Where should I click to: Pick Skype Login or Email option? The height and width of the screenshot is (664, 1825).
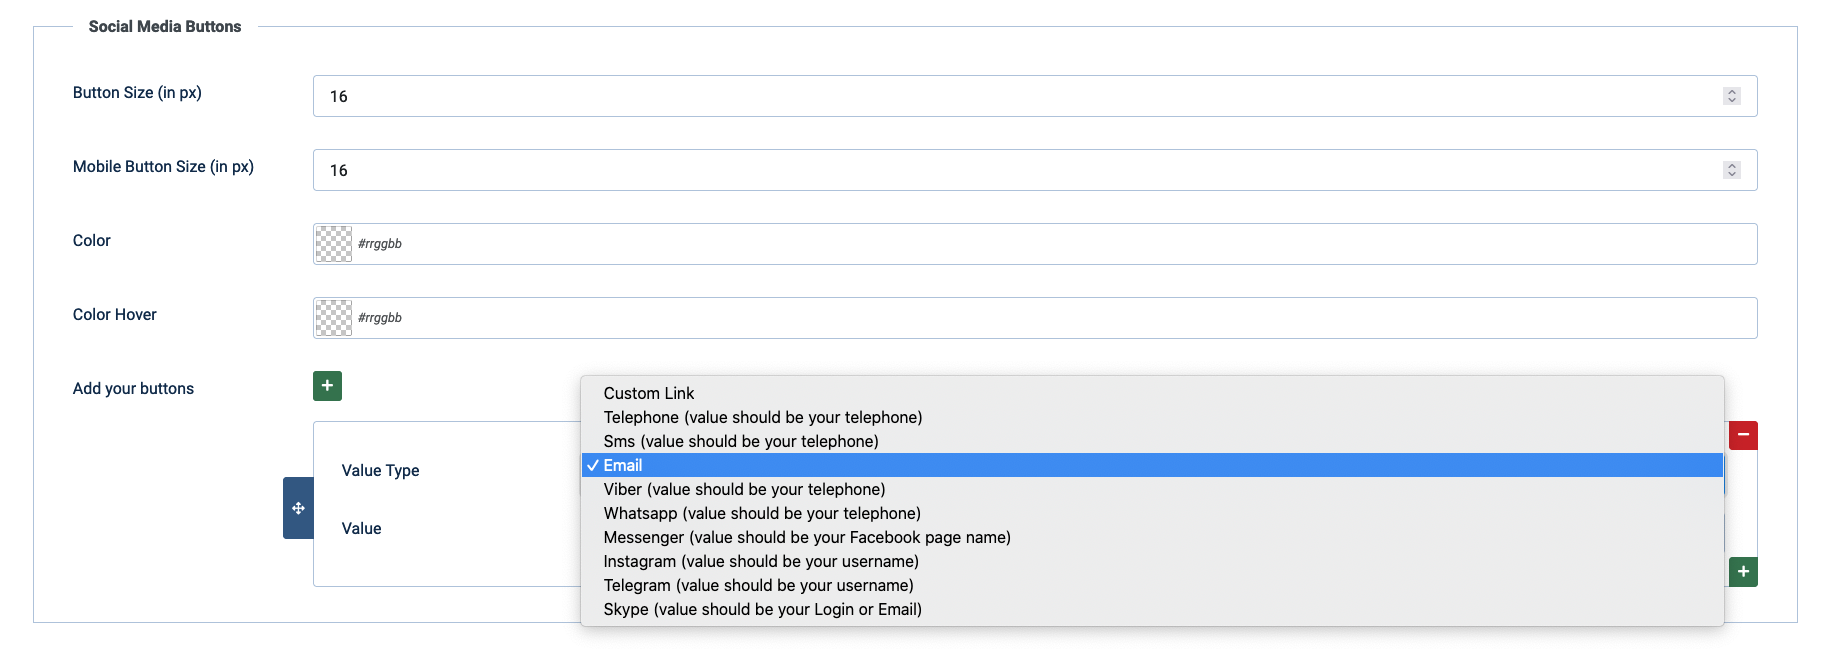tap(762, 610)
